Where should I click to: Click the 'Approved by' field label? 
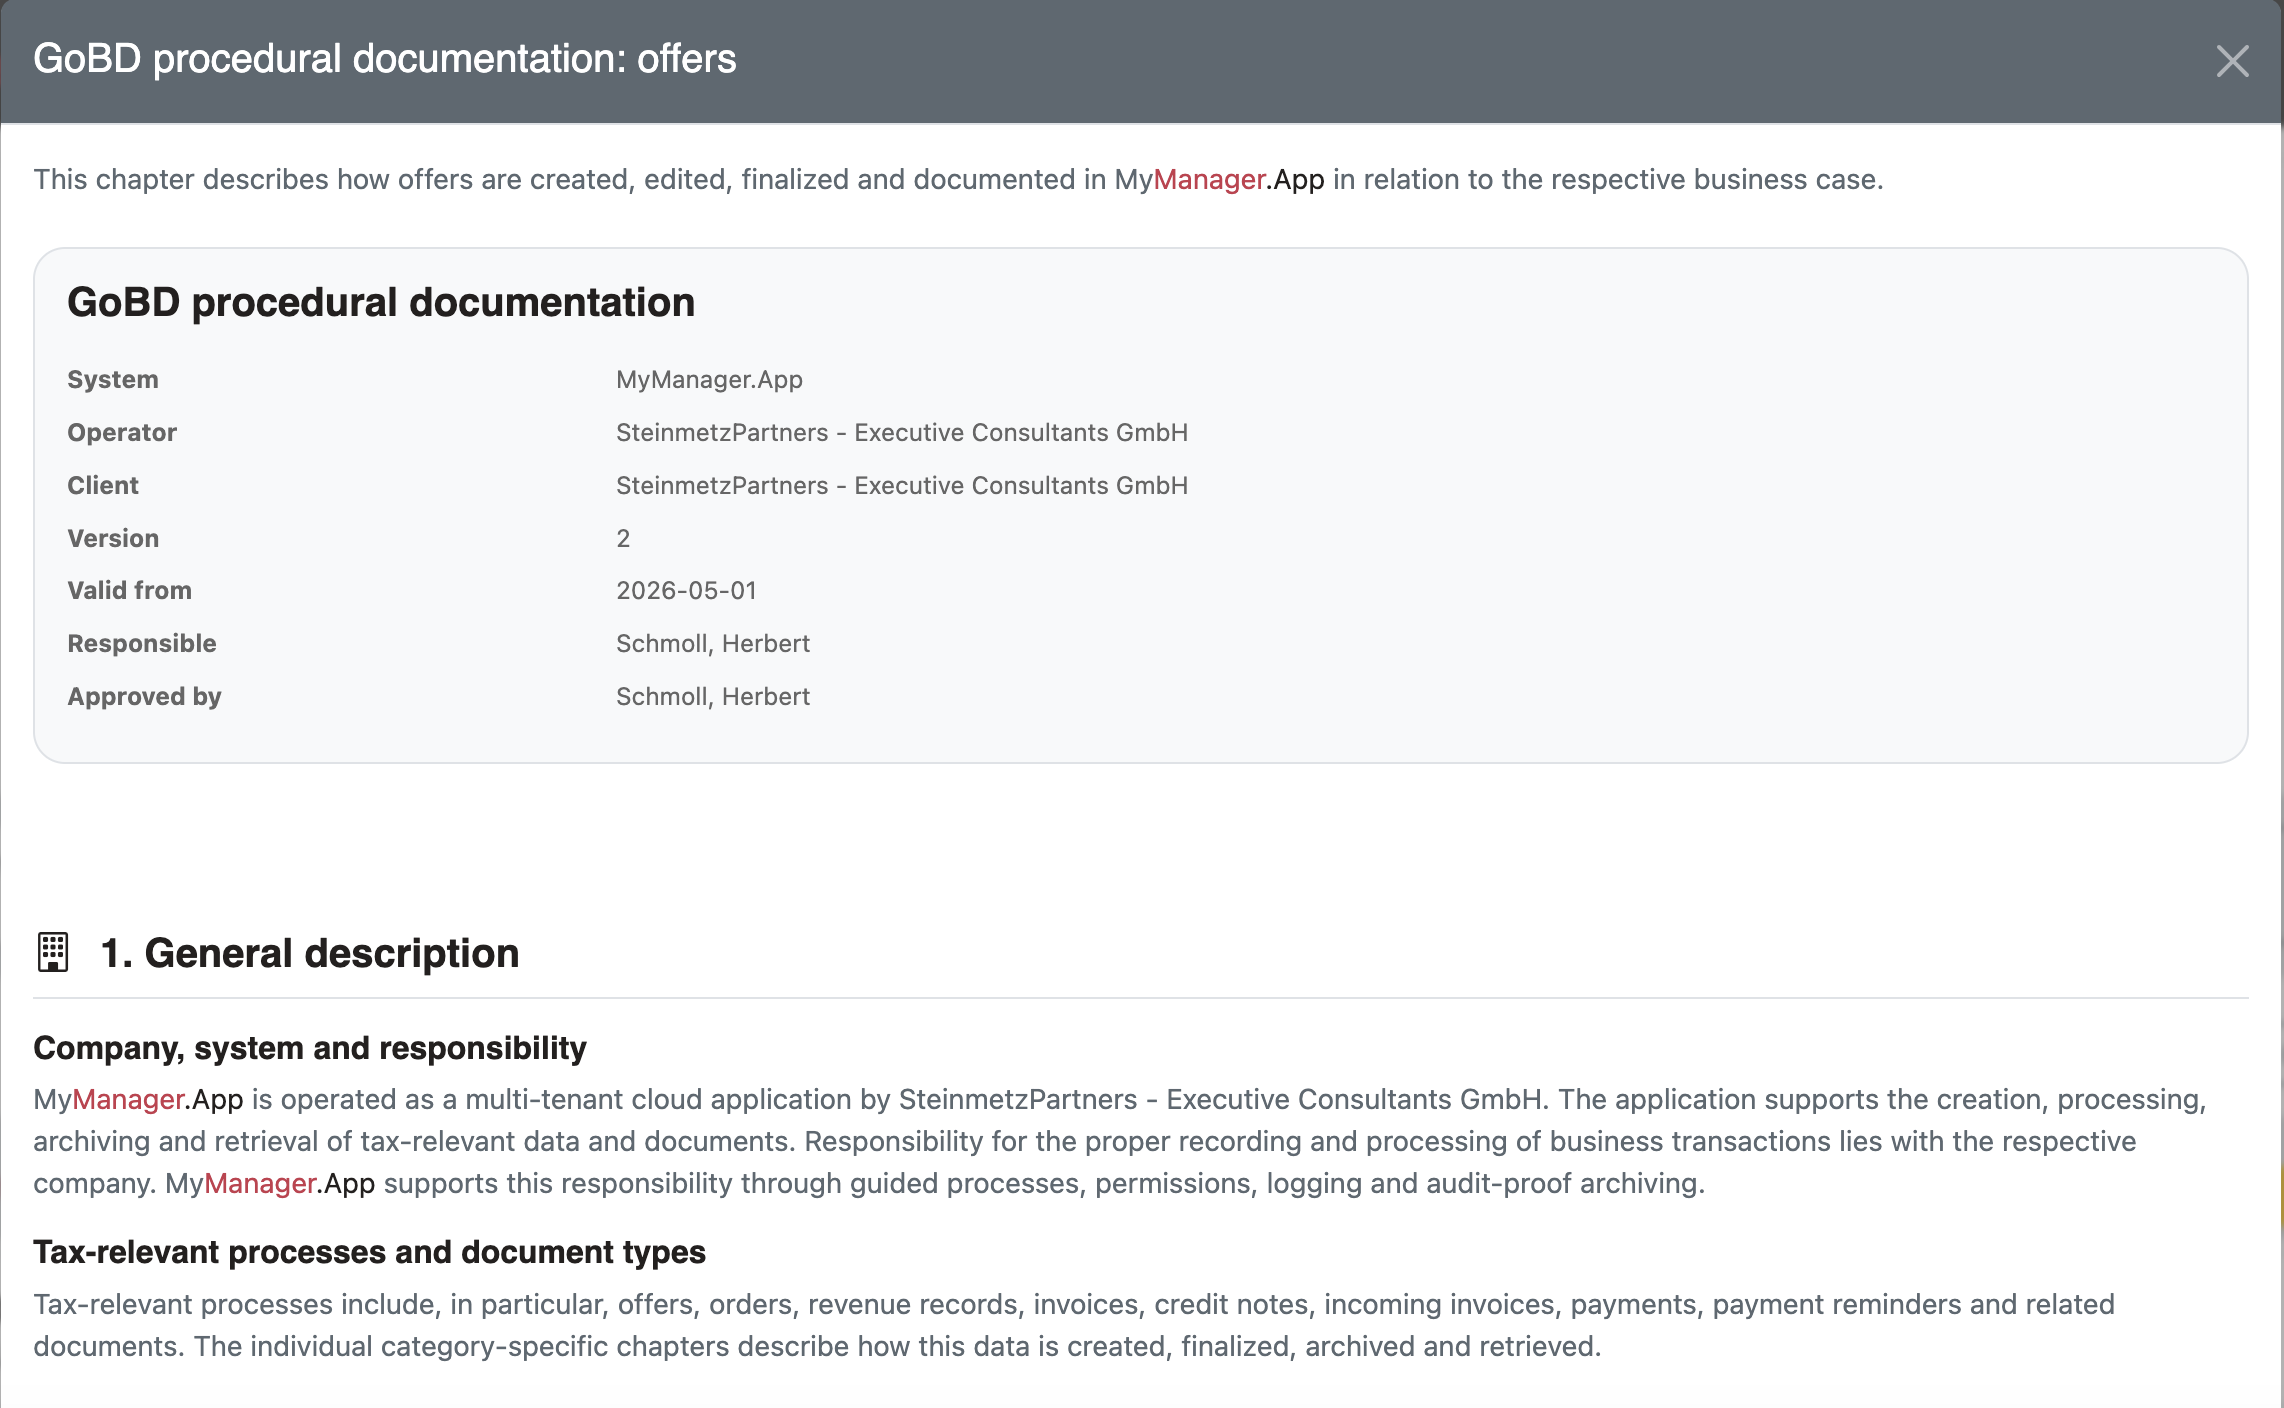(x=144, y=696)
